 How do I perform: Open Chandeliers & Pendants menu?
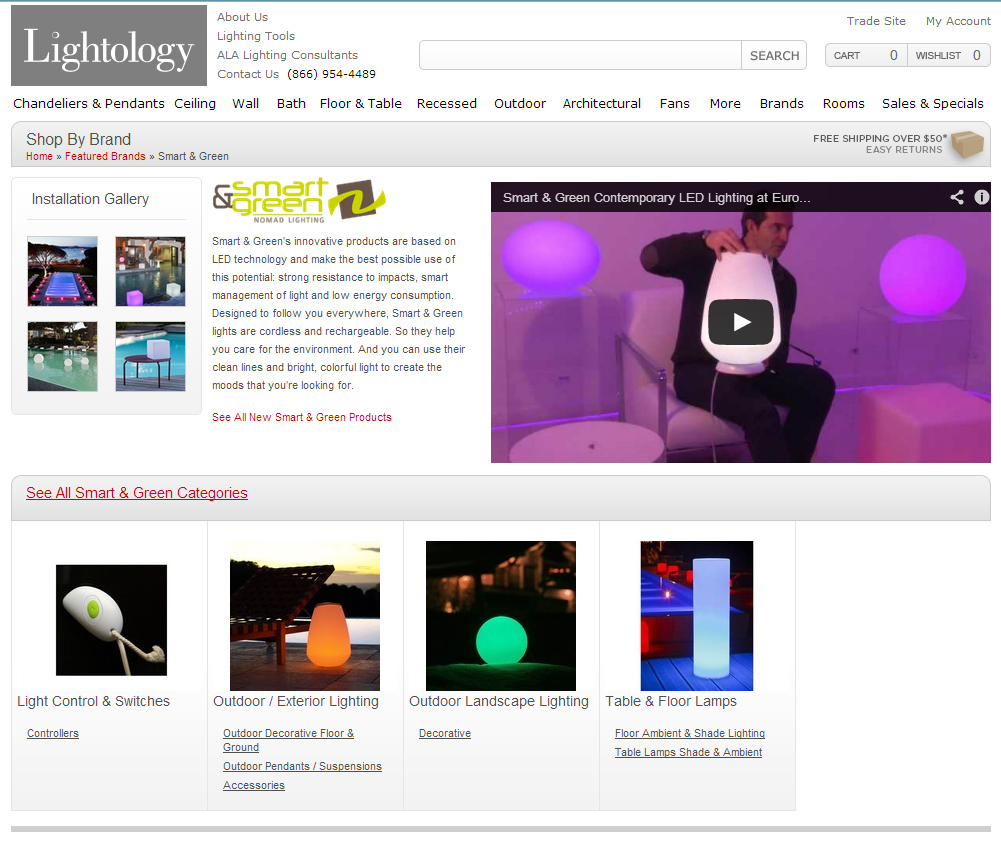click(89, 103)
